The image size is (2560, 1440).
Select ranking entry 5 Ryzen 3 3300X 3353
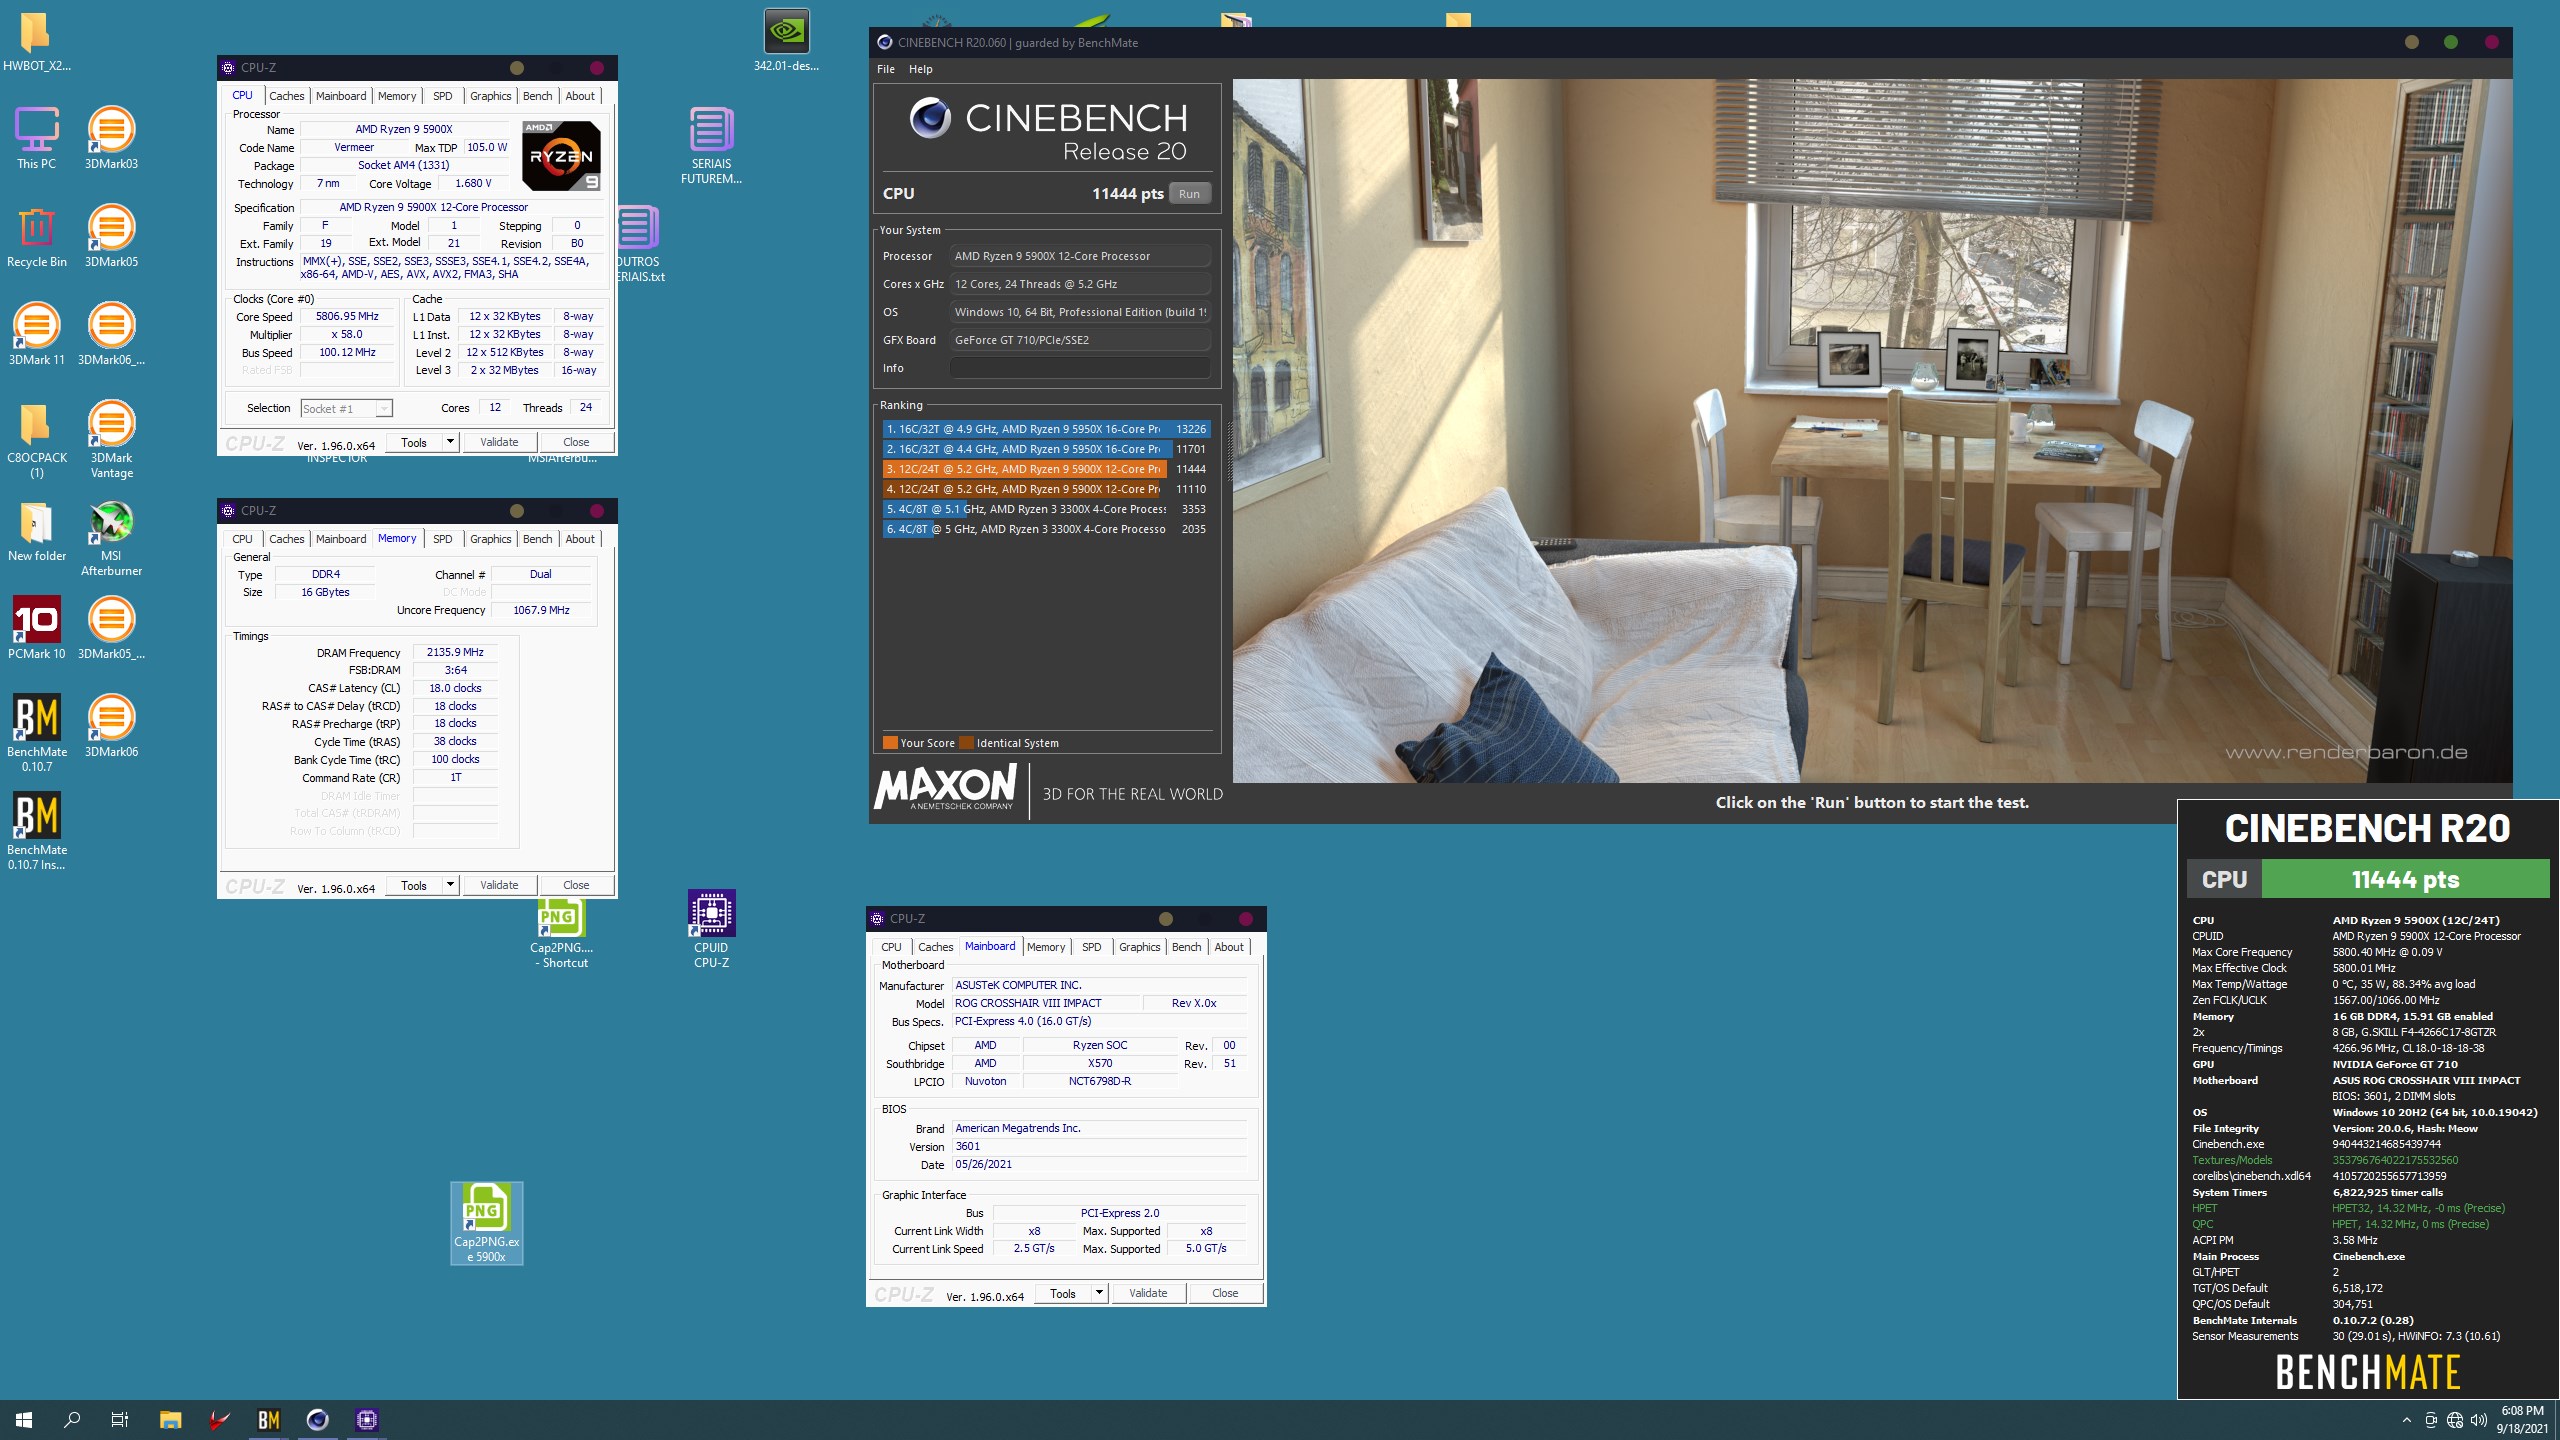[1046, 509]
